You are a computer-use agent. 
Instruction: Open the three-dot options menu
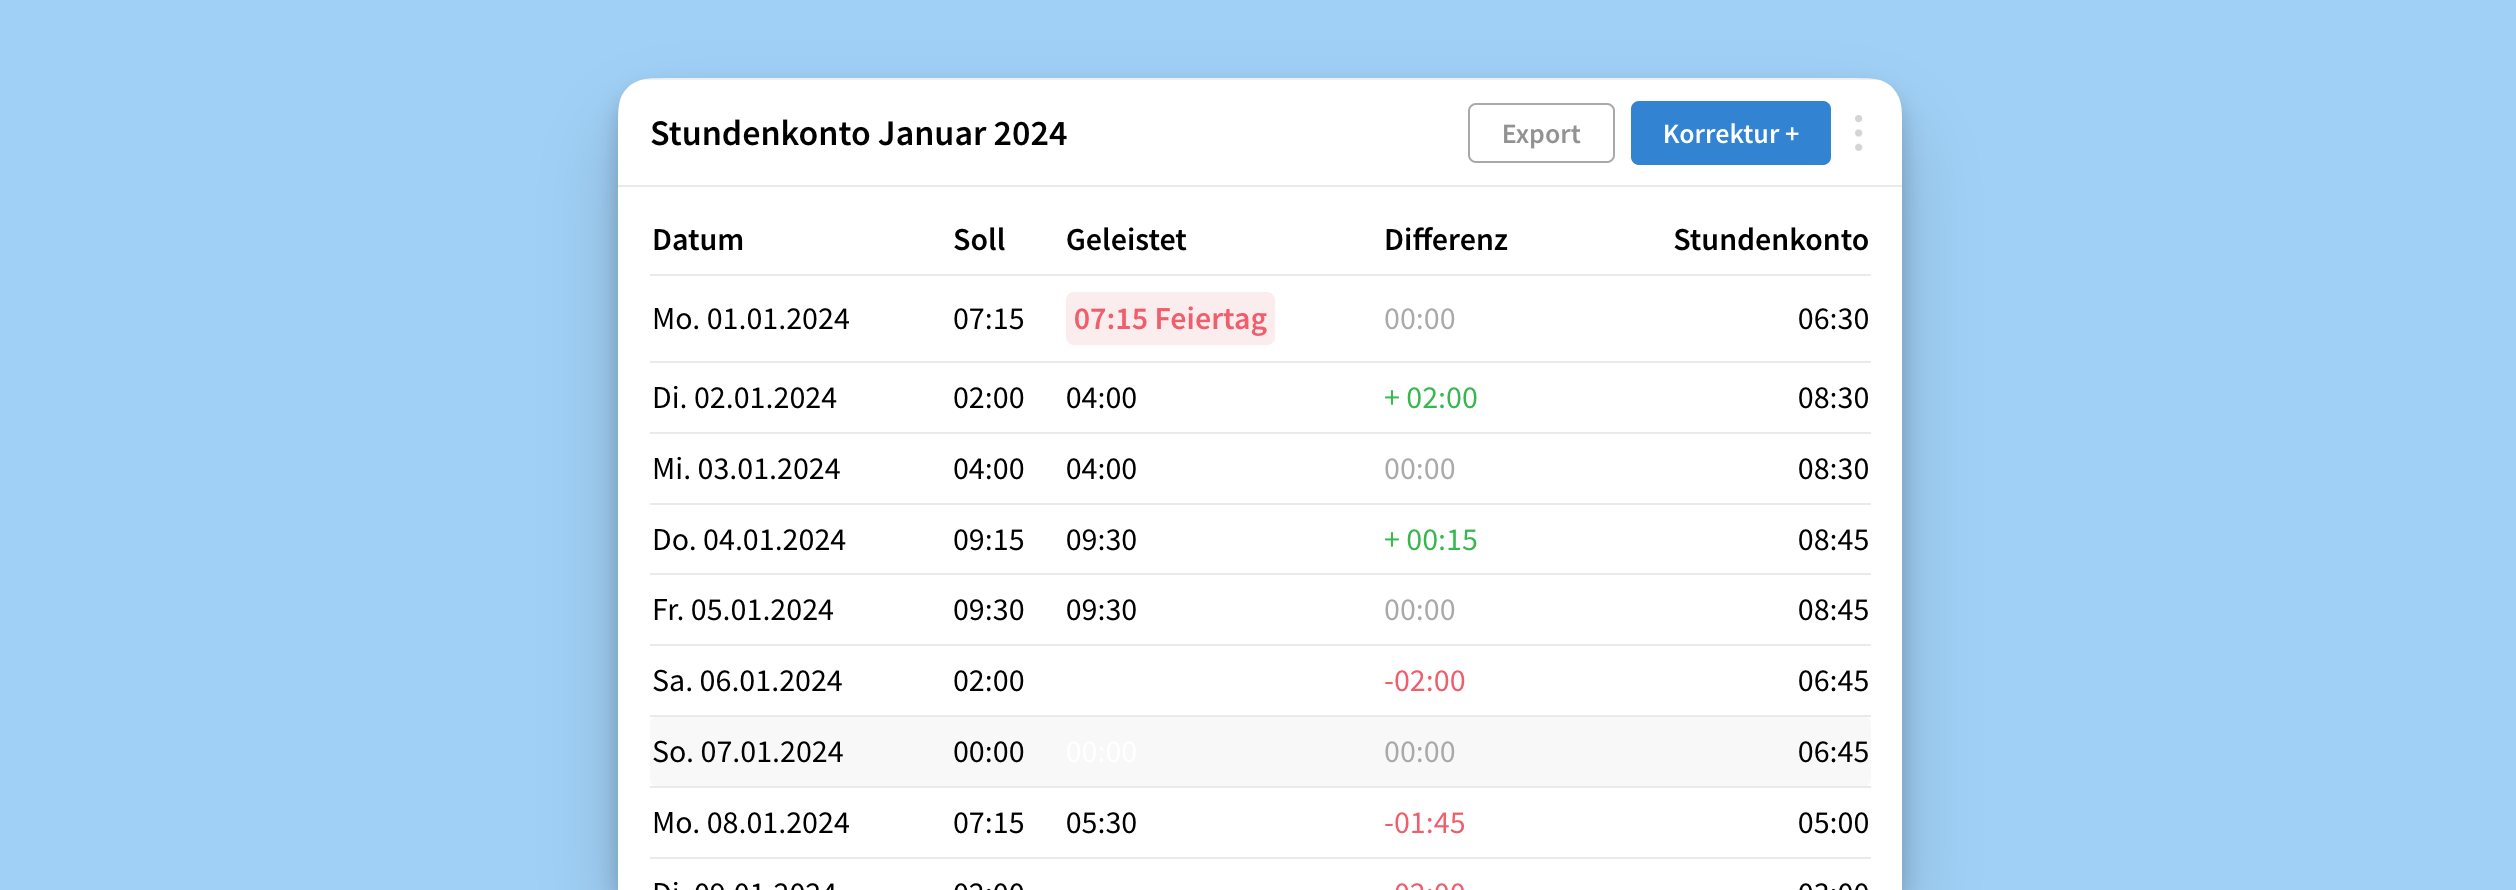click(1858, 133)
